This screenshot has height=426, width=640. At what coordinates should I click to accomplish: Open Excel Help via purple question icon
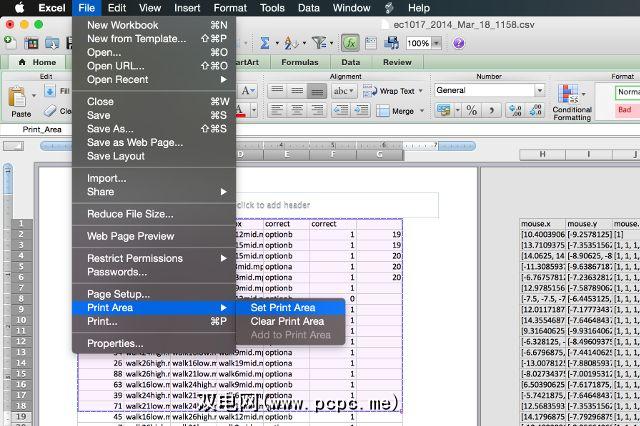458,43
